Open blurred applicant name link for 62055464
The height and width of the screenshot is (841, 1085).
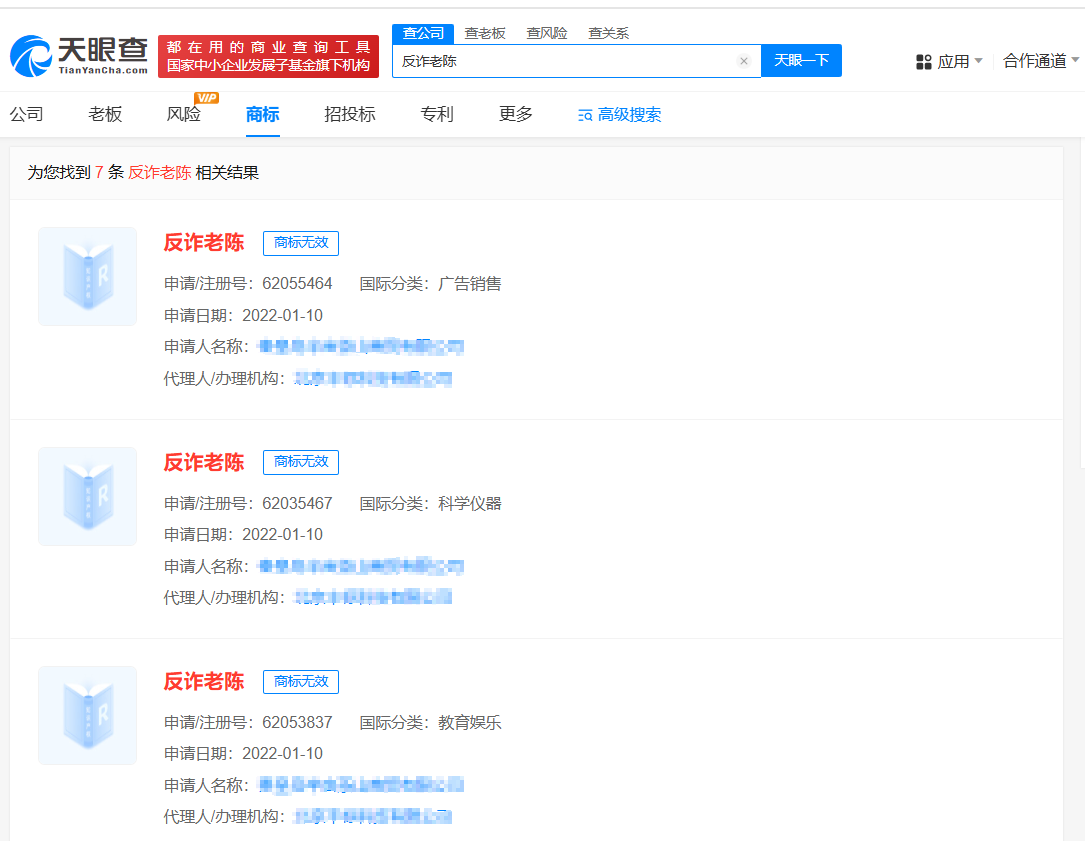pyautogui.click(x=361, y=346)
